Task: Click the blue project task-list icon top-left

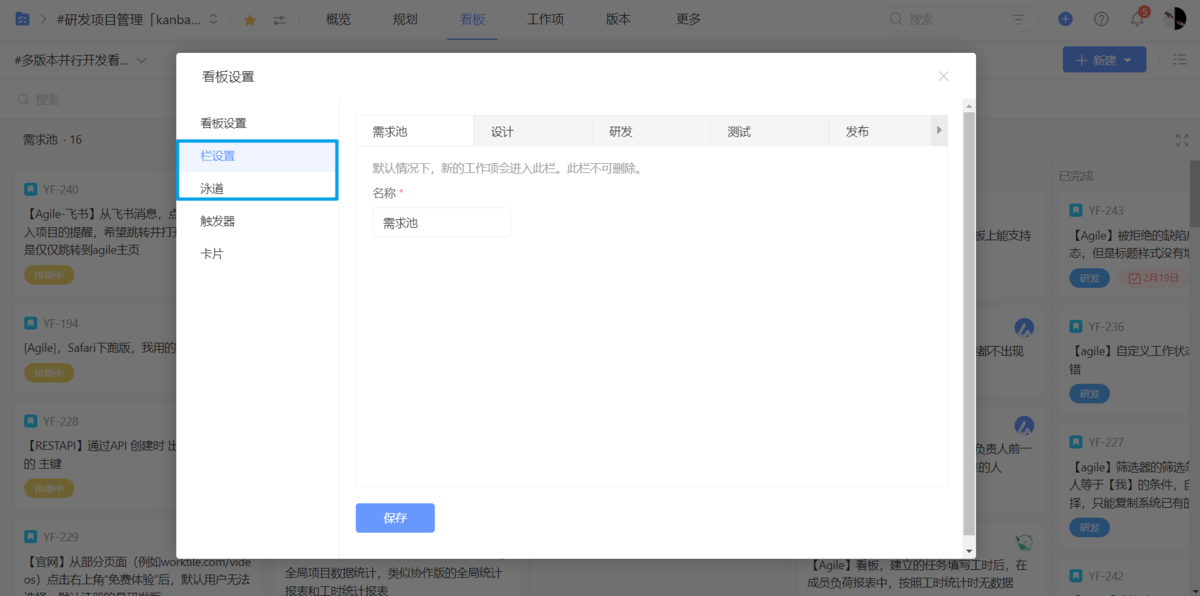Action: [x=22, y=17]
